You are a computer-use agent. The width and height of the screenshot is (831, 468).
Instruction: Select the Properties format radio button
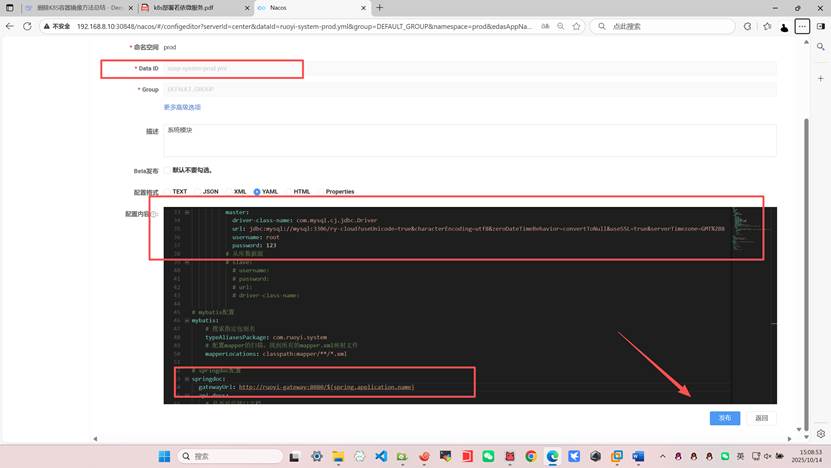point(321,192)
